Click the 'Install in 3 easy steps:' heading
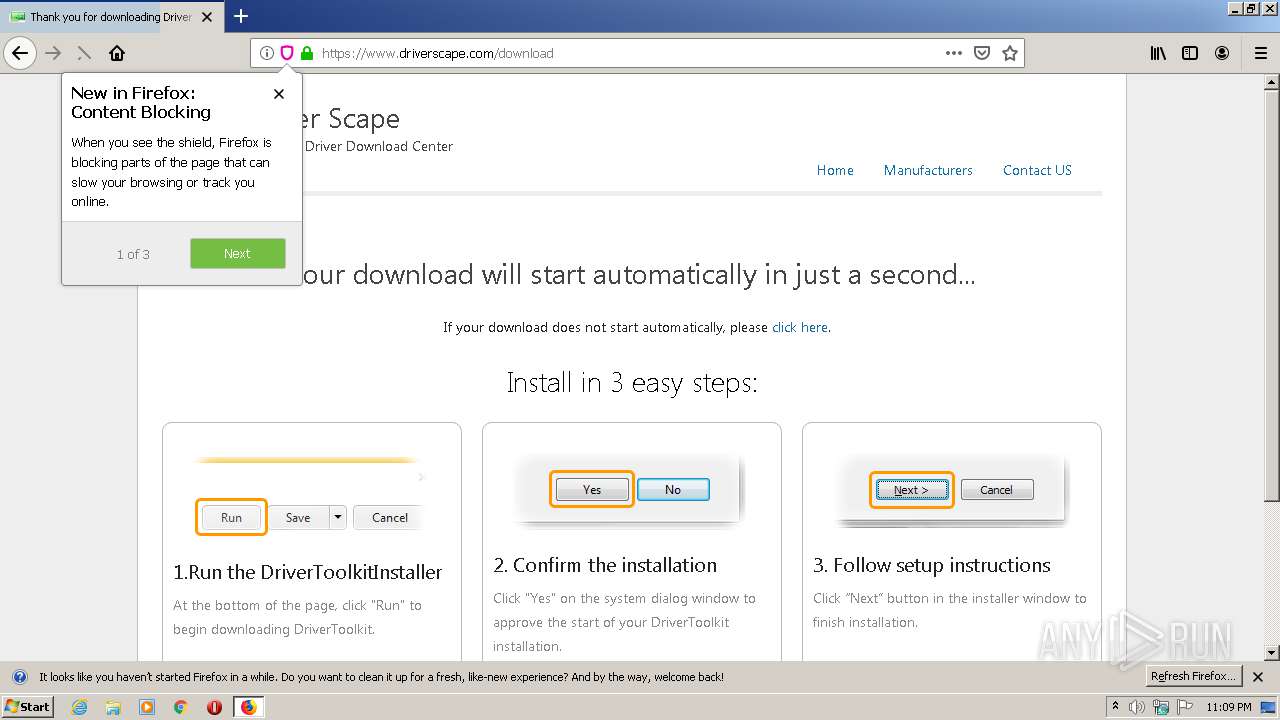The height and width of the screenshot is (720, 1280). (x=632, y=383)
